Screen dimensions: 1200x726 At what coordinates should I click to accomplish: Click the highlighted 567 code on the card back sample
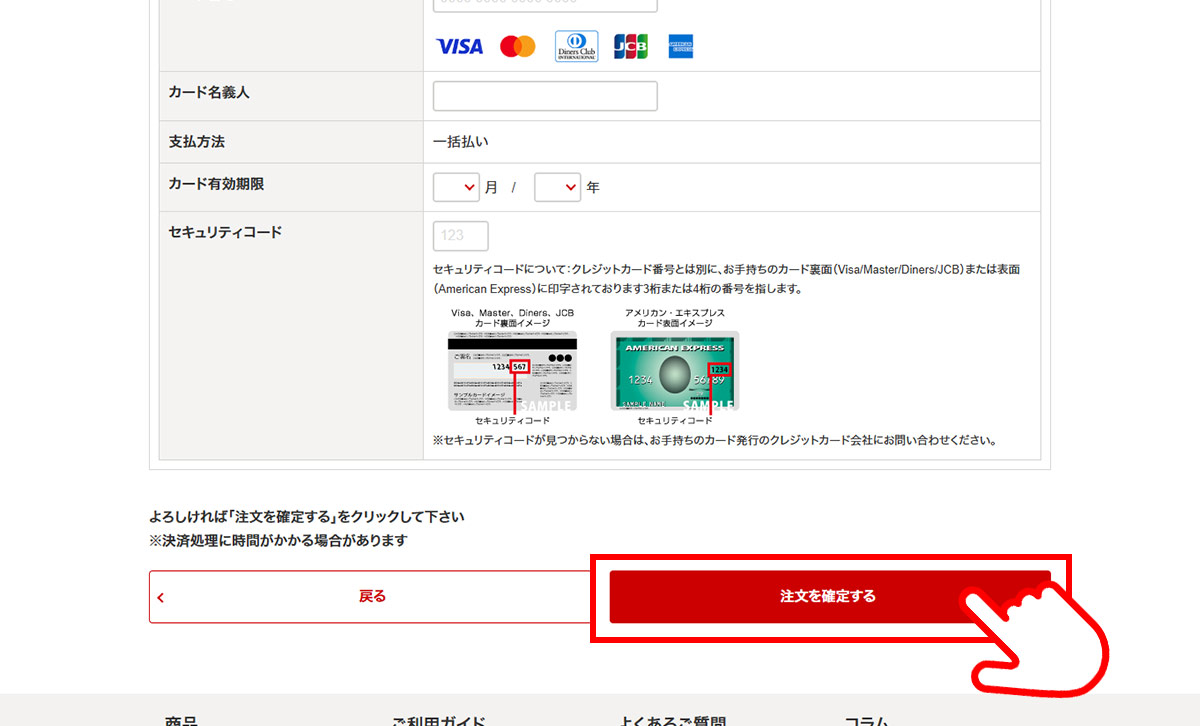tap(520, 367)
